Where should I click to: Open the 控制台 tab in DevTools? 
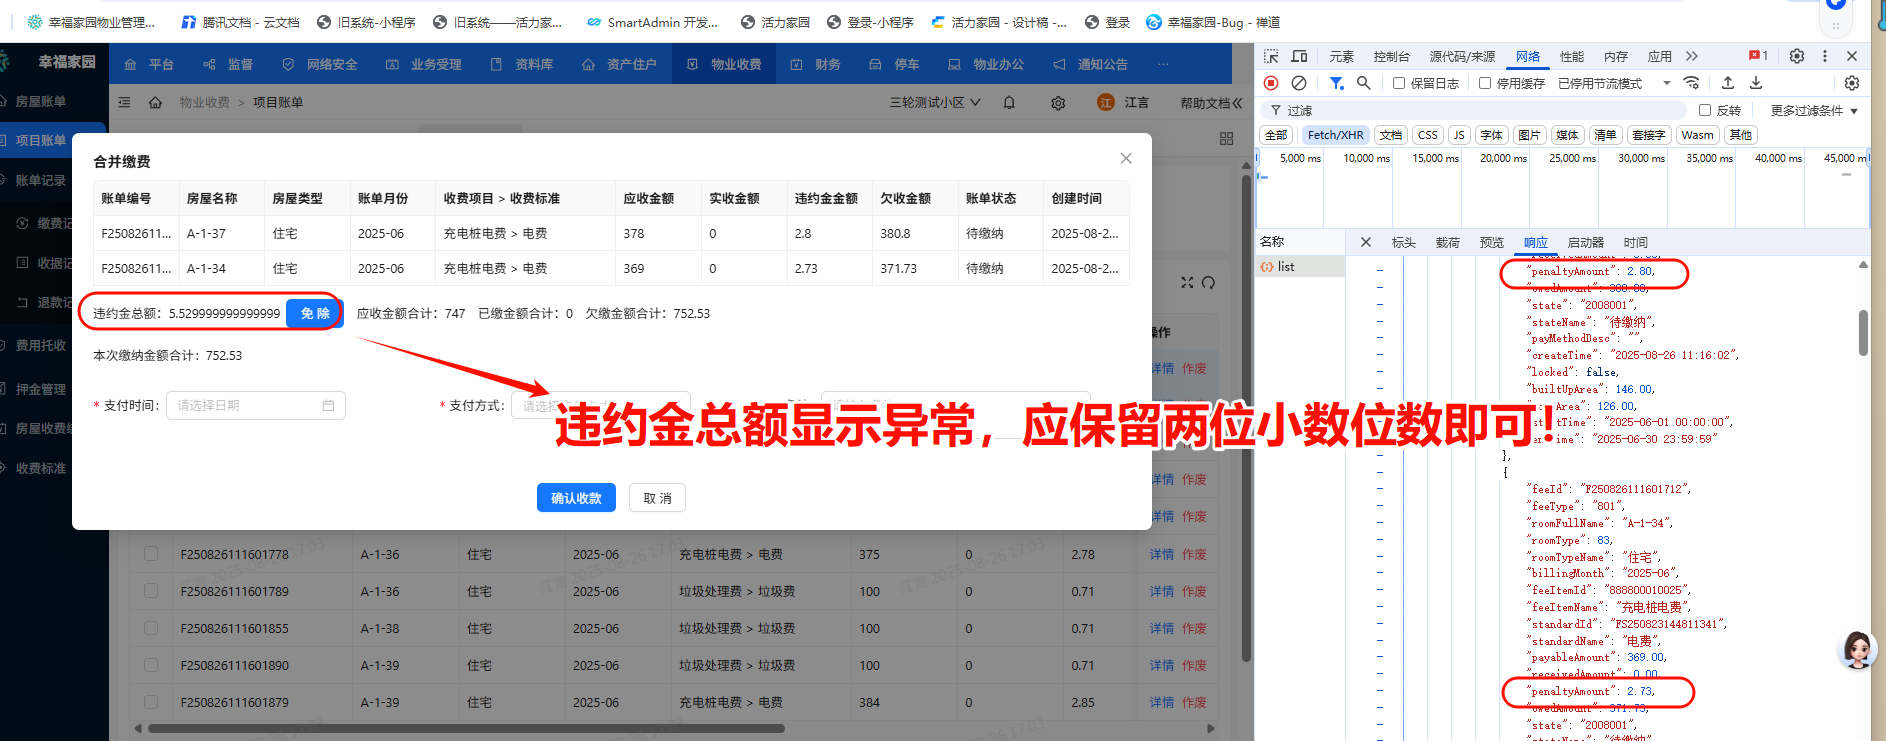tap(1391, 56)
